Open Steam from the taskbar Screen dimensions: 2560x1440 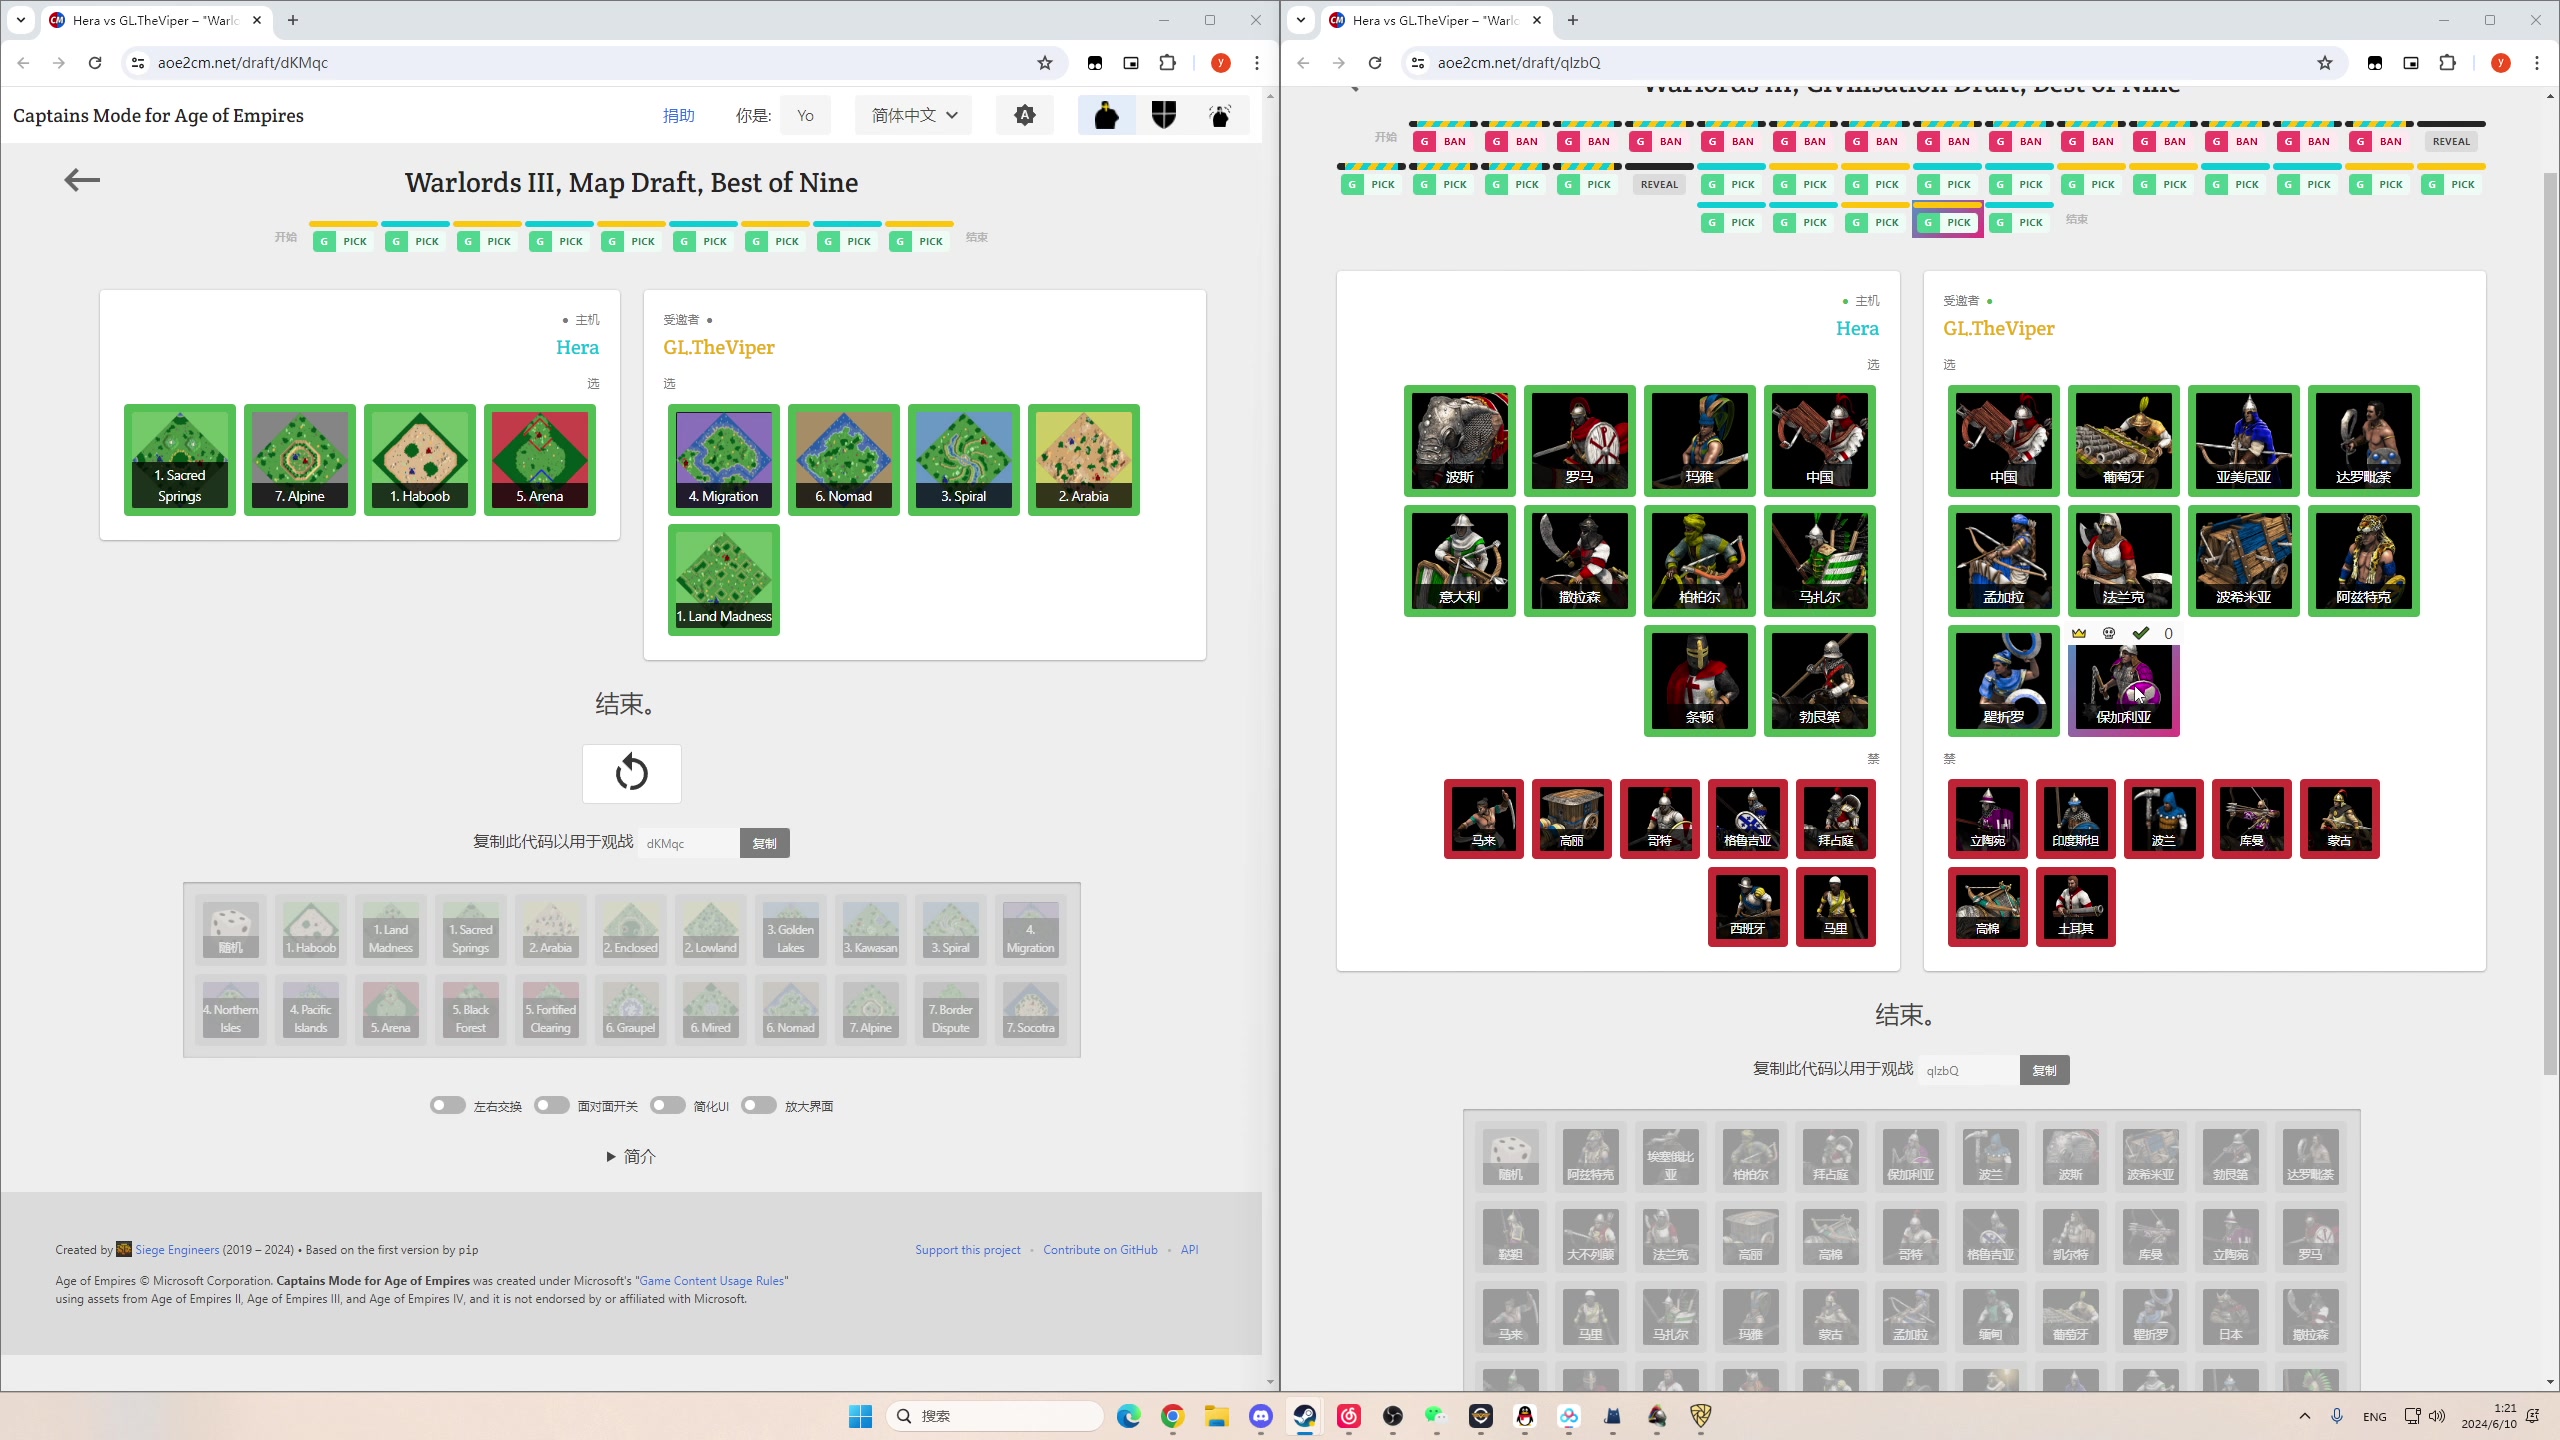pos(1305,1416)
